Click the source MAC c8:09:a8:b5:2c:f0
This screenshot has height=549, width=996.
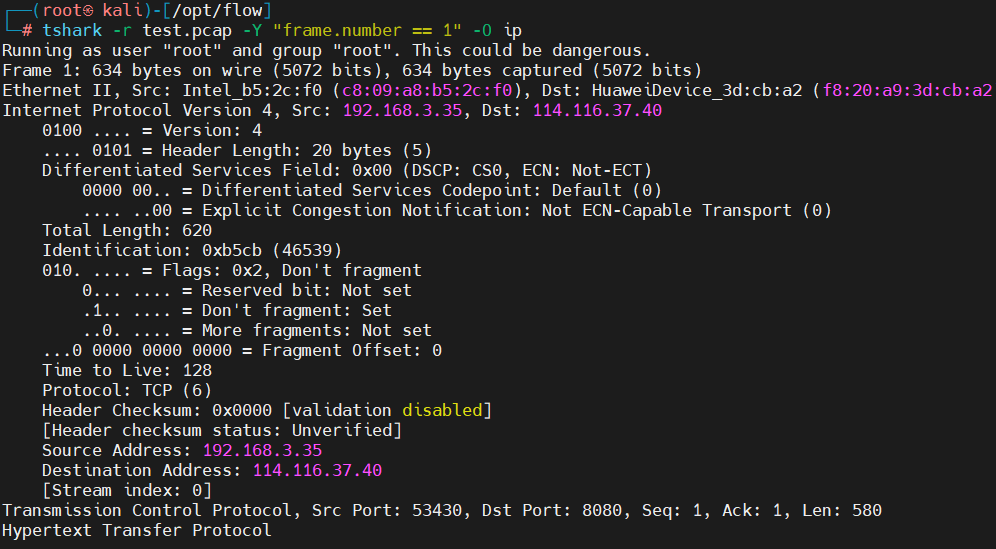pyautogui.click(x=427, y=90)
